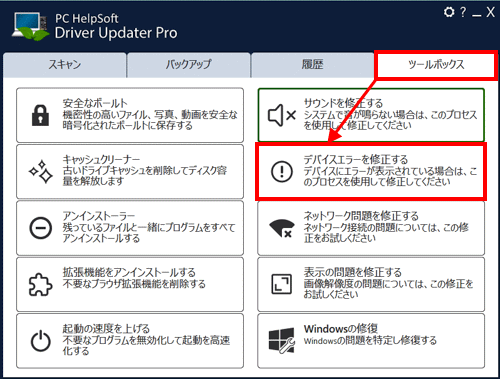The width and height of the screenshot is (500, 379).
Task: Close the Driver Updater Pro window
Action: (490, 12)
